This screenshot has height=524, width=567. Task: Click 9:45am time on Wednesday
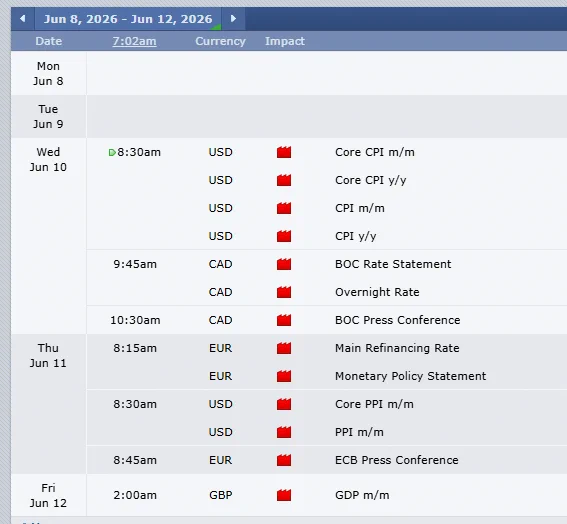click(135, 264)
